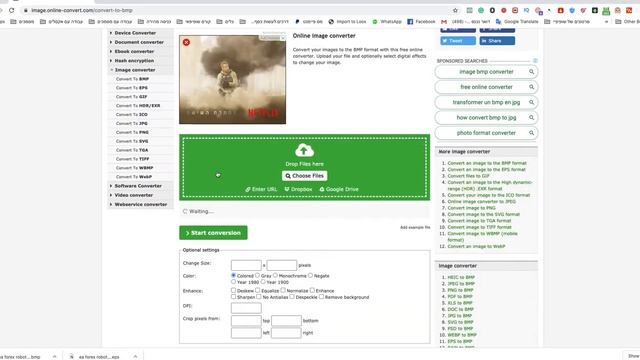Click the Crop pixels top field
The image size is (640, 360).
click(246, 320)
